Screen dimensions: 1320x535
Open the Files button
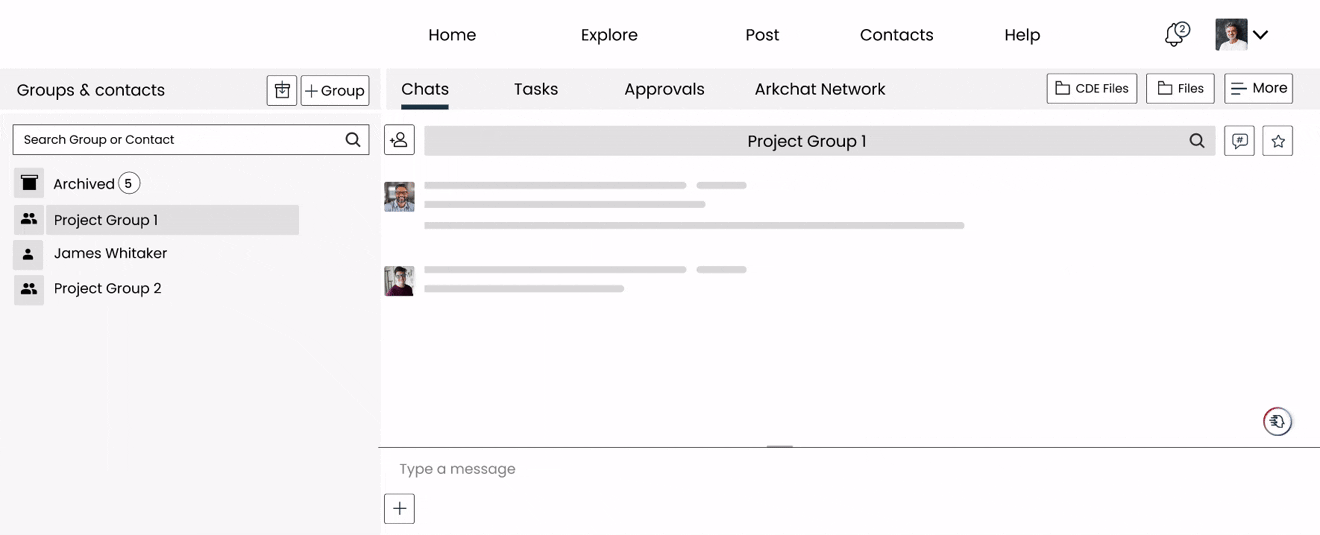coord(1180,88)
